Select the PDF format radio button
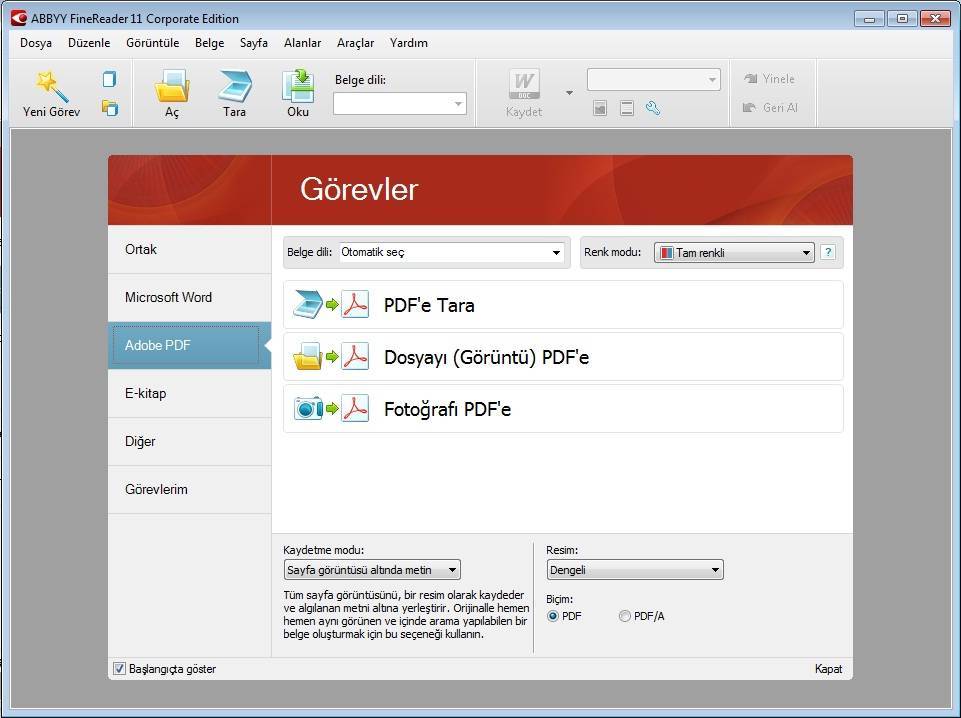The width and height of the screenshot is (961, 718). pos(553,616)
